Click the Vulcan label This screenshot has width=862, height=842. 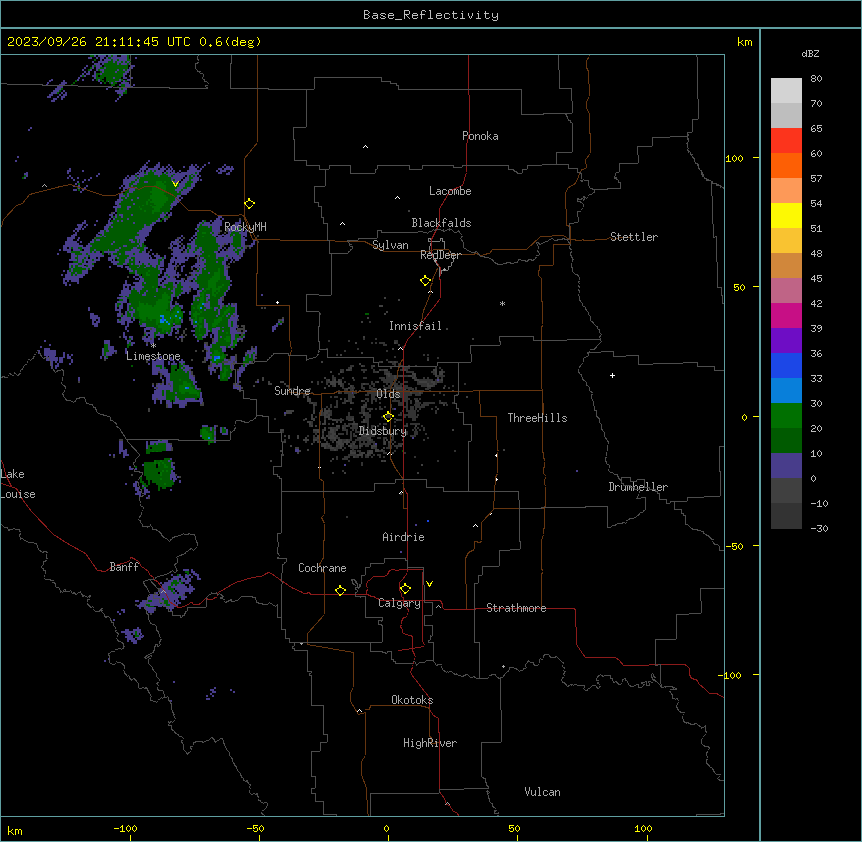[x=543, y=792]
